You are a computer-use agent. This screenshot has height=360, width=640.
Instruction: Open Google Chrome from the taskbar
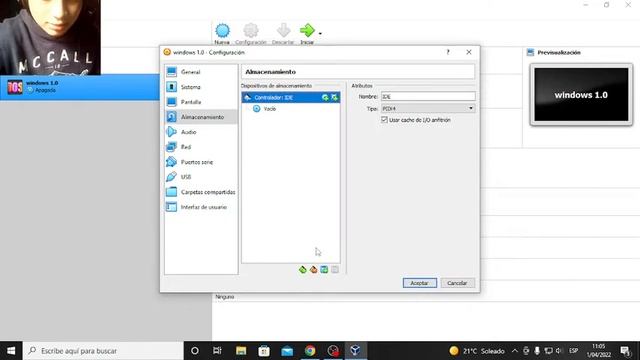click(310, 351)
